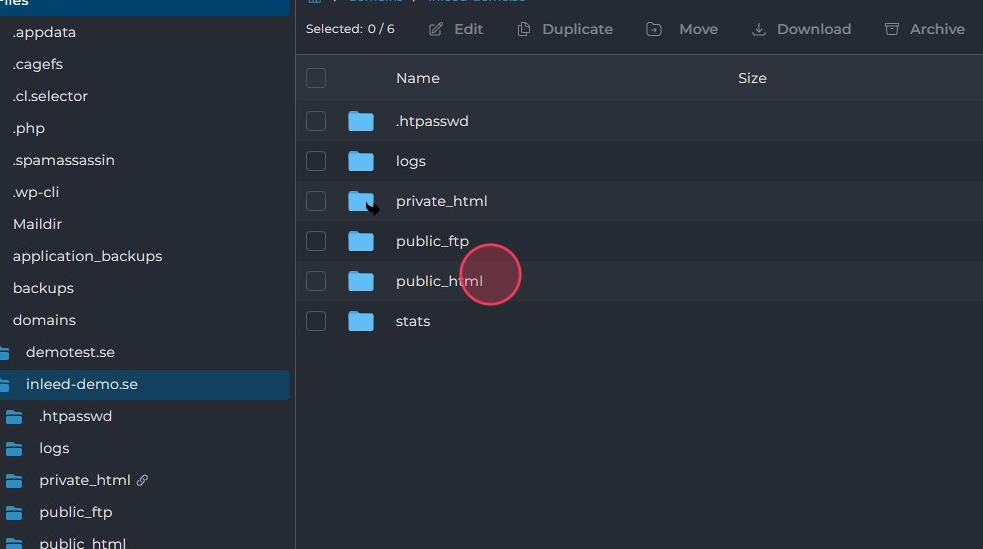Click the link symbol beside private_html in sidebar
Screen dimensions: 983x549
[142, 480]
